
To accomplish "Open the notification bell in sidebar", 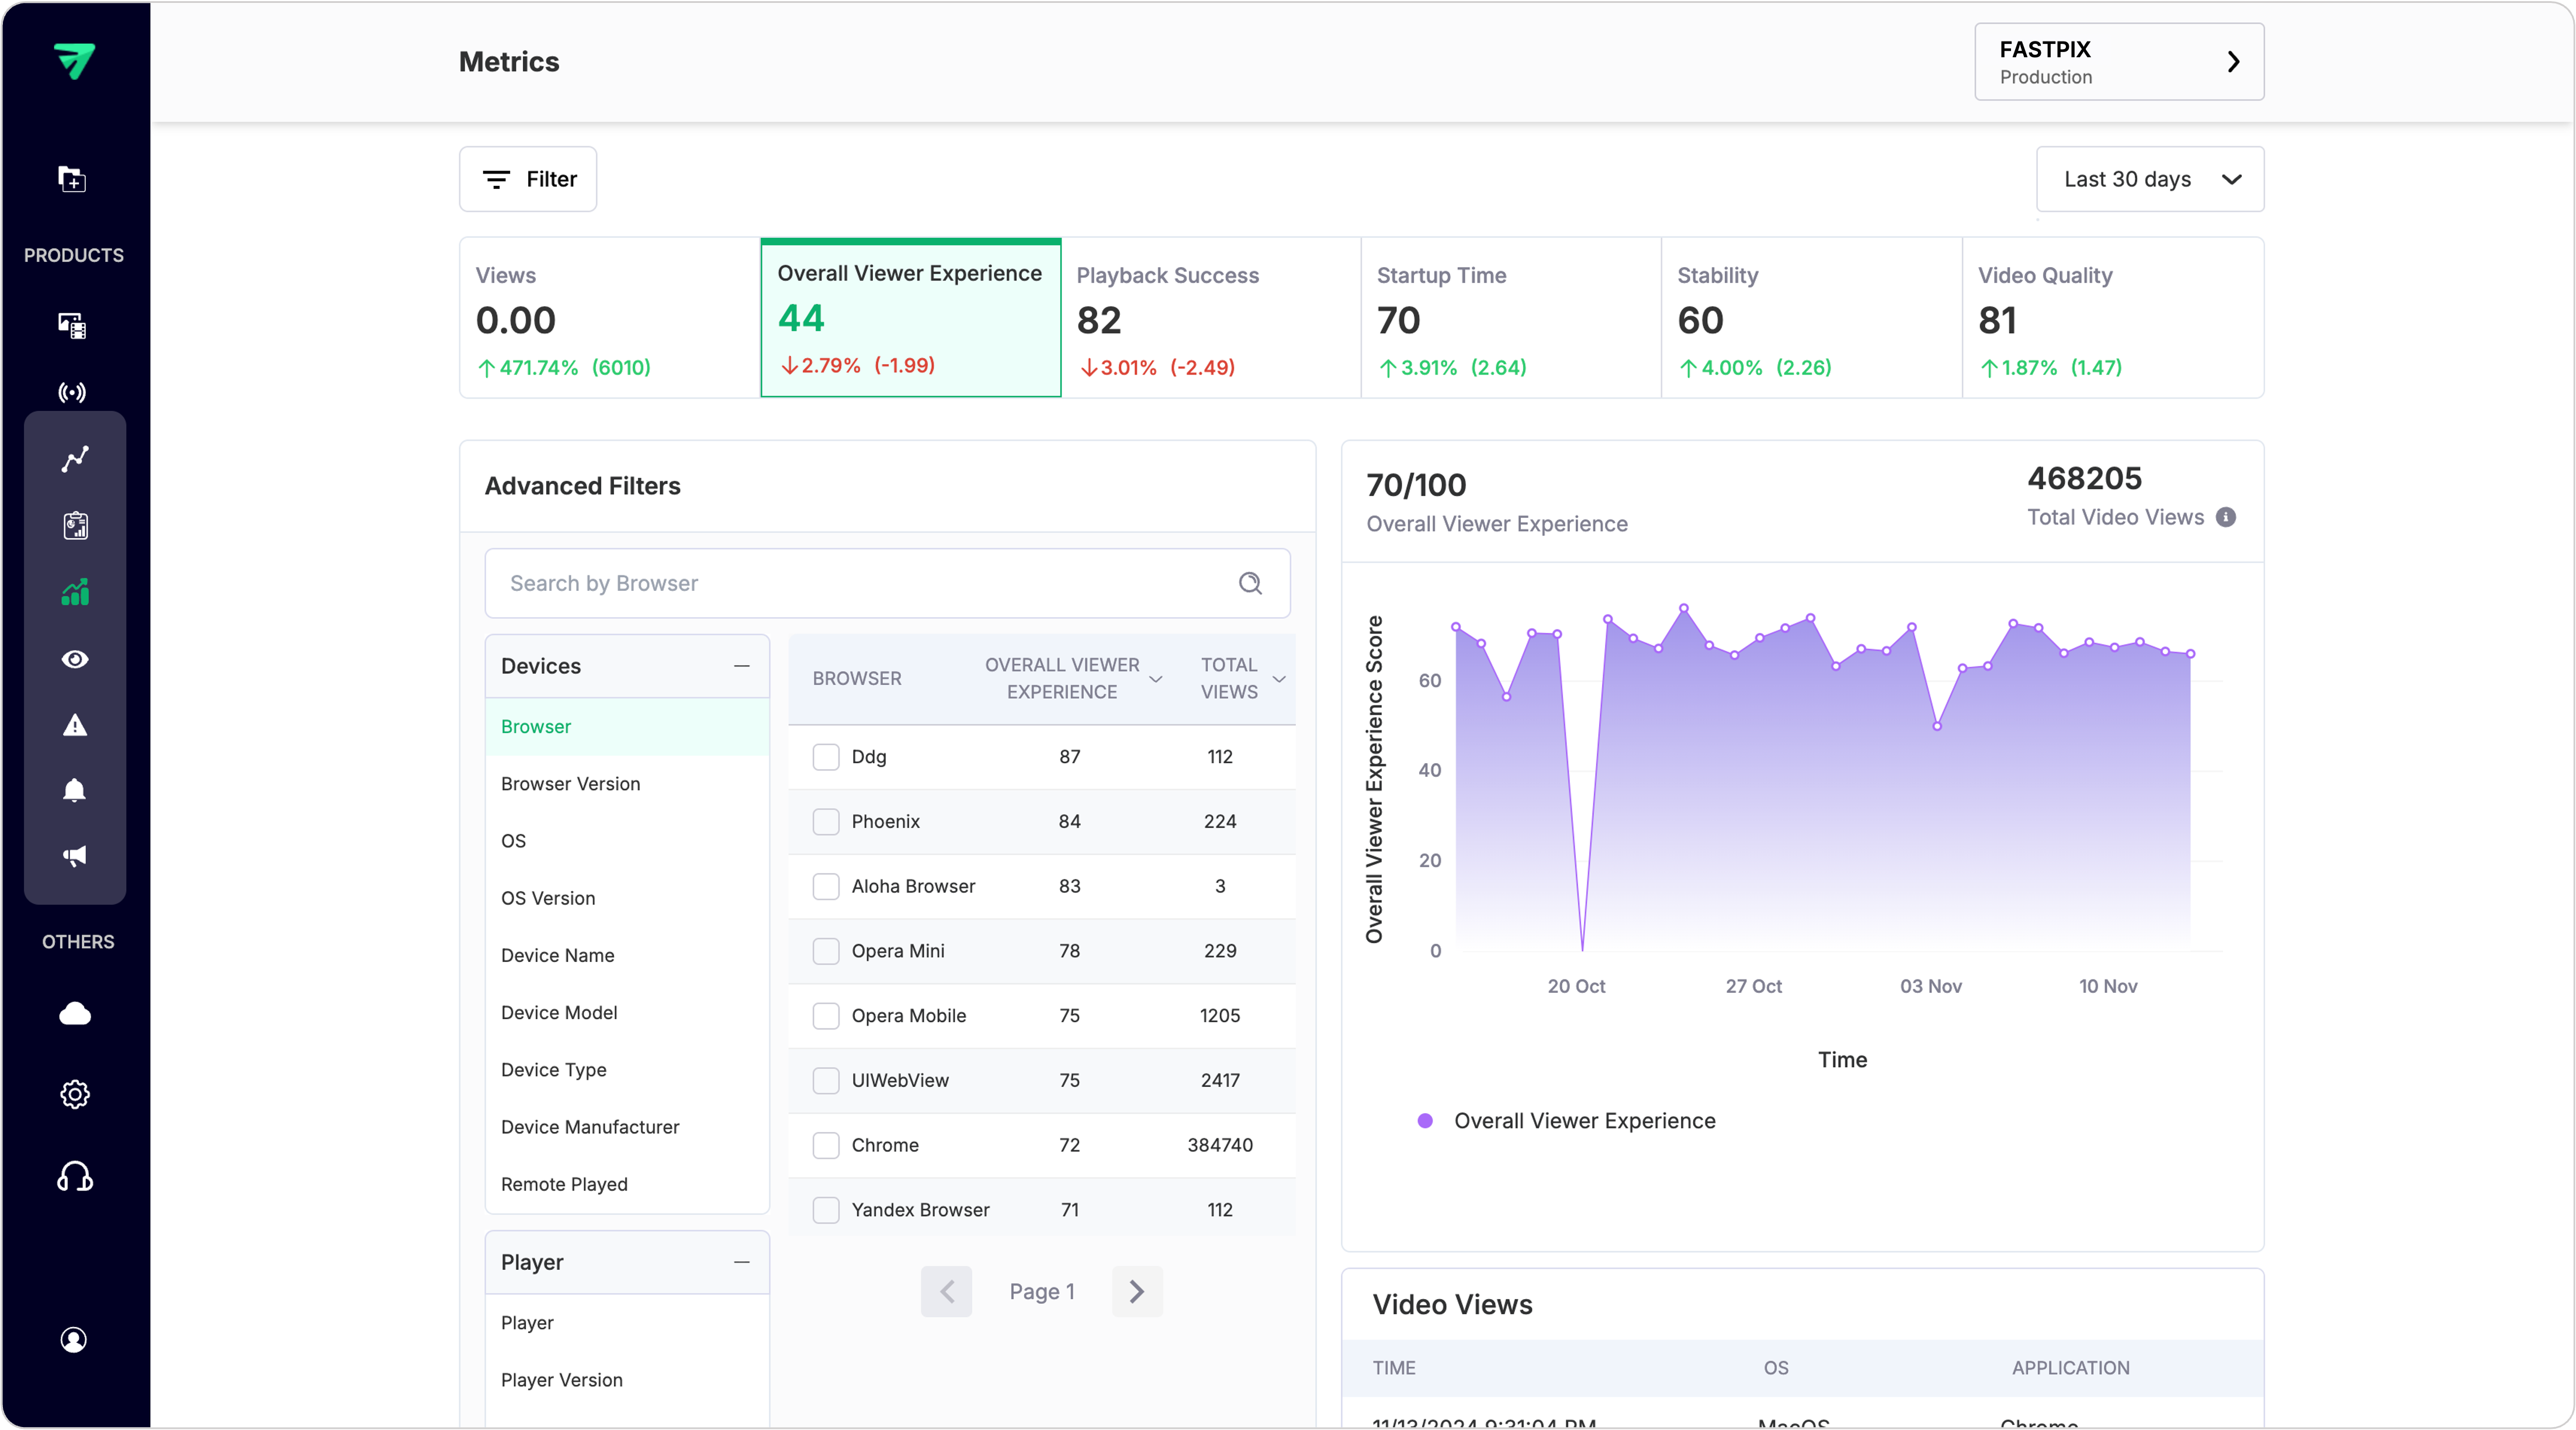I will pyautogui.click(x=75, y=790).
